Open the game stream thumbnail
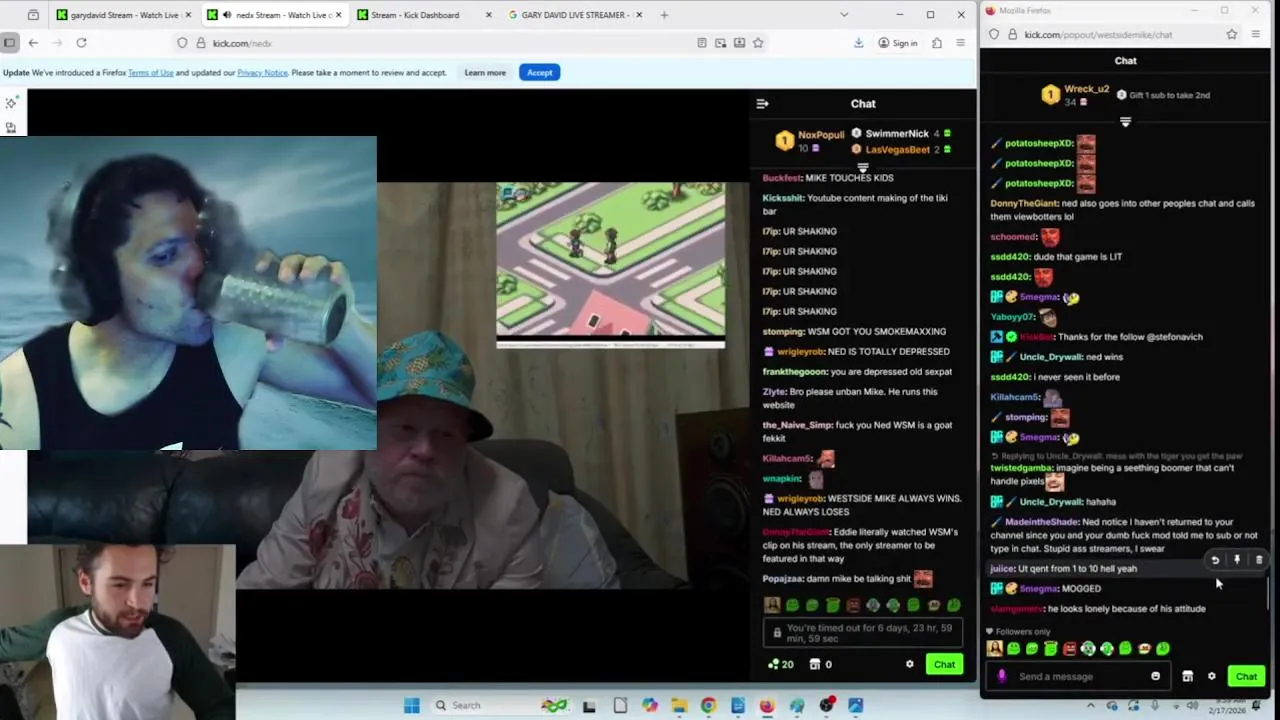Viewport: 1280px width, 720px height. point(611,265)
